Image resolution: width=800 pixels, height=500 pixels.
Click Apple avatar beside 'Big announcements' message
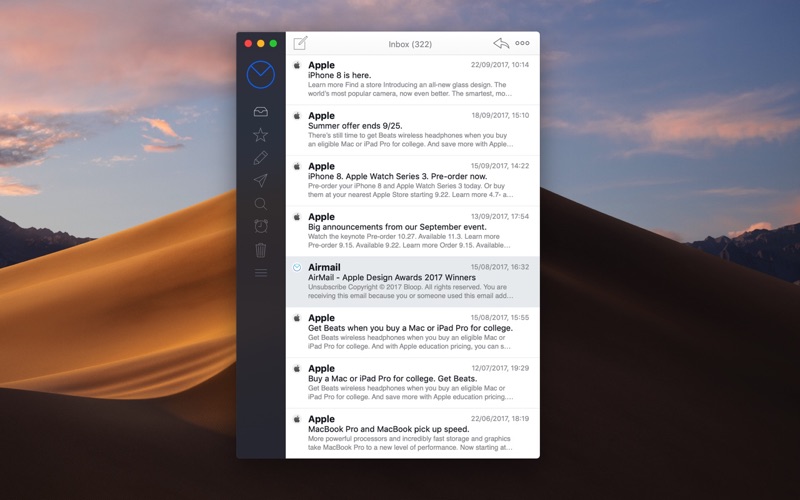point(297,216)
